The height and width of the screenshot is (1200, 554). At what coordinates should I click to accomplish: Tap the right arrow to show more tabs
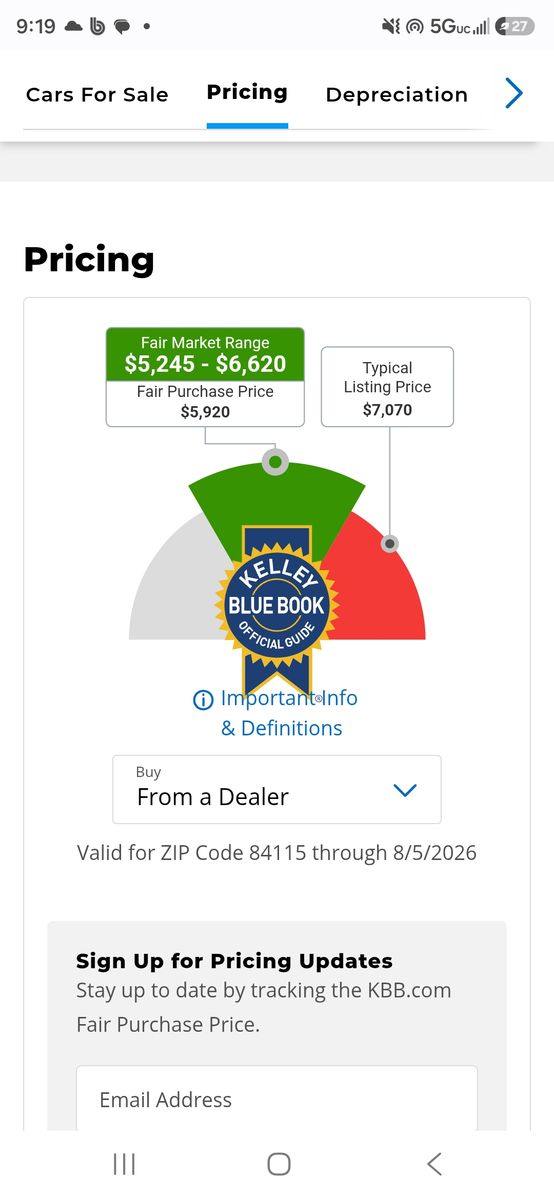514,94
